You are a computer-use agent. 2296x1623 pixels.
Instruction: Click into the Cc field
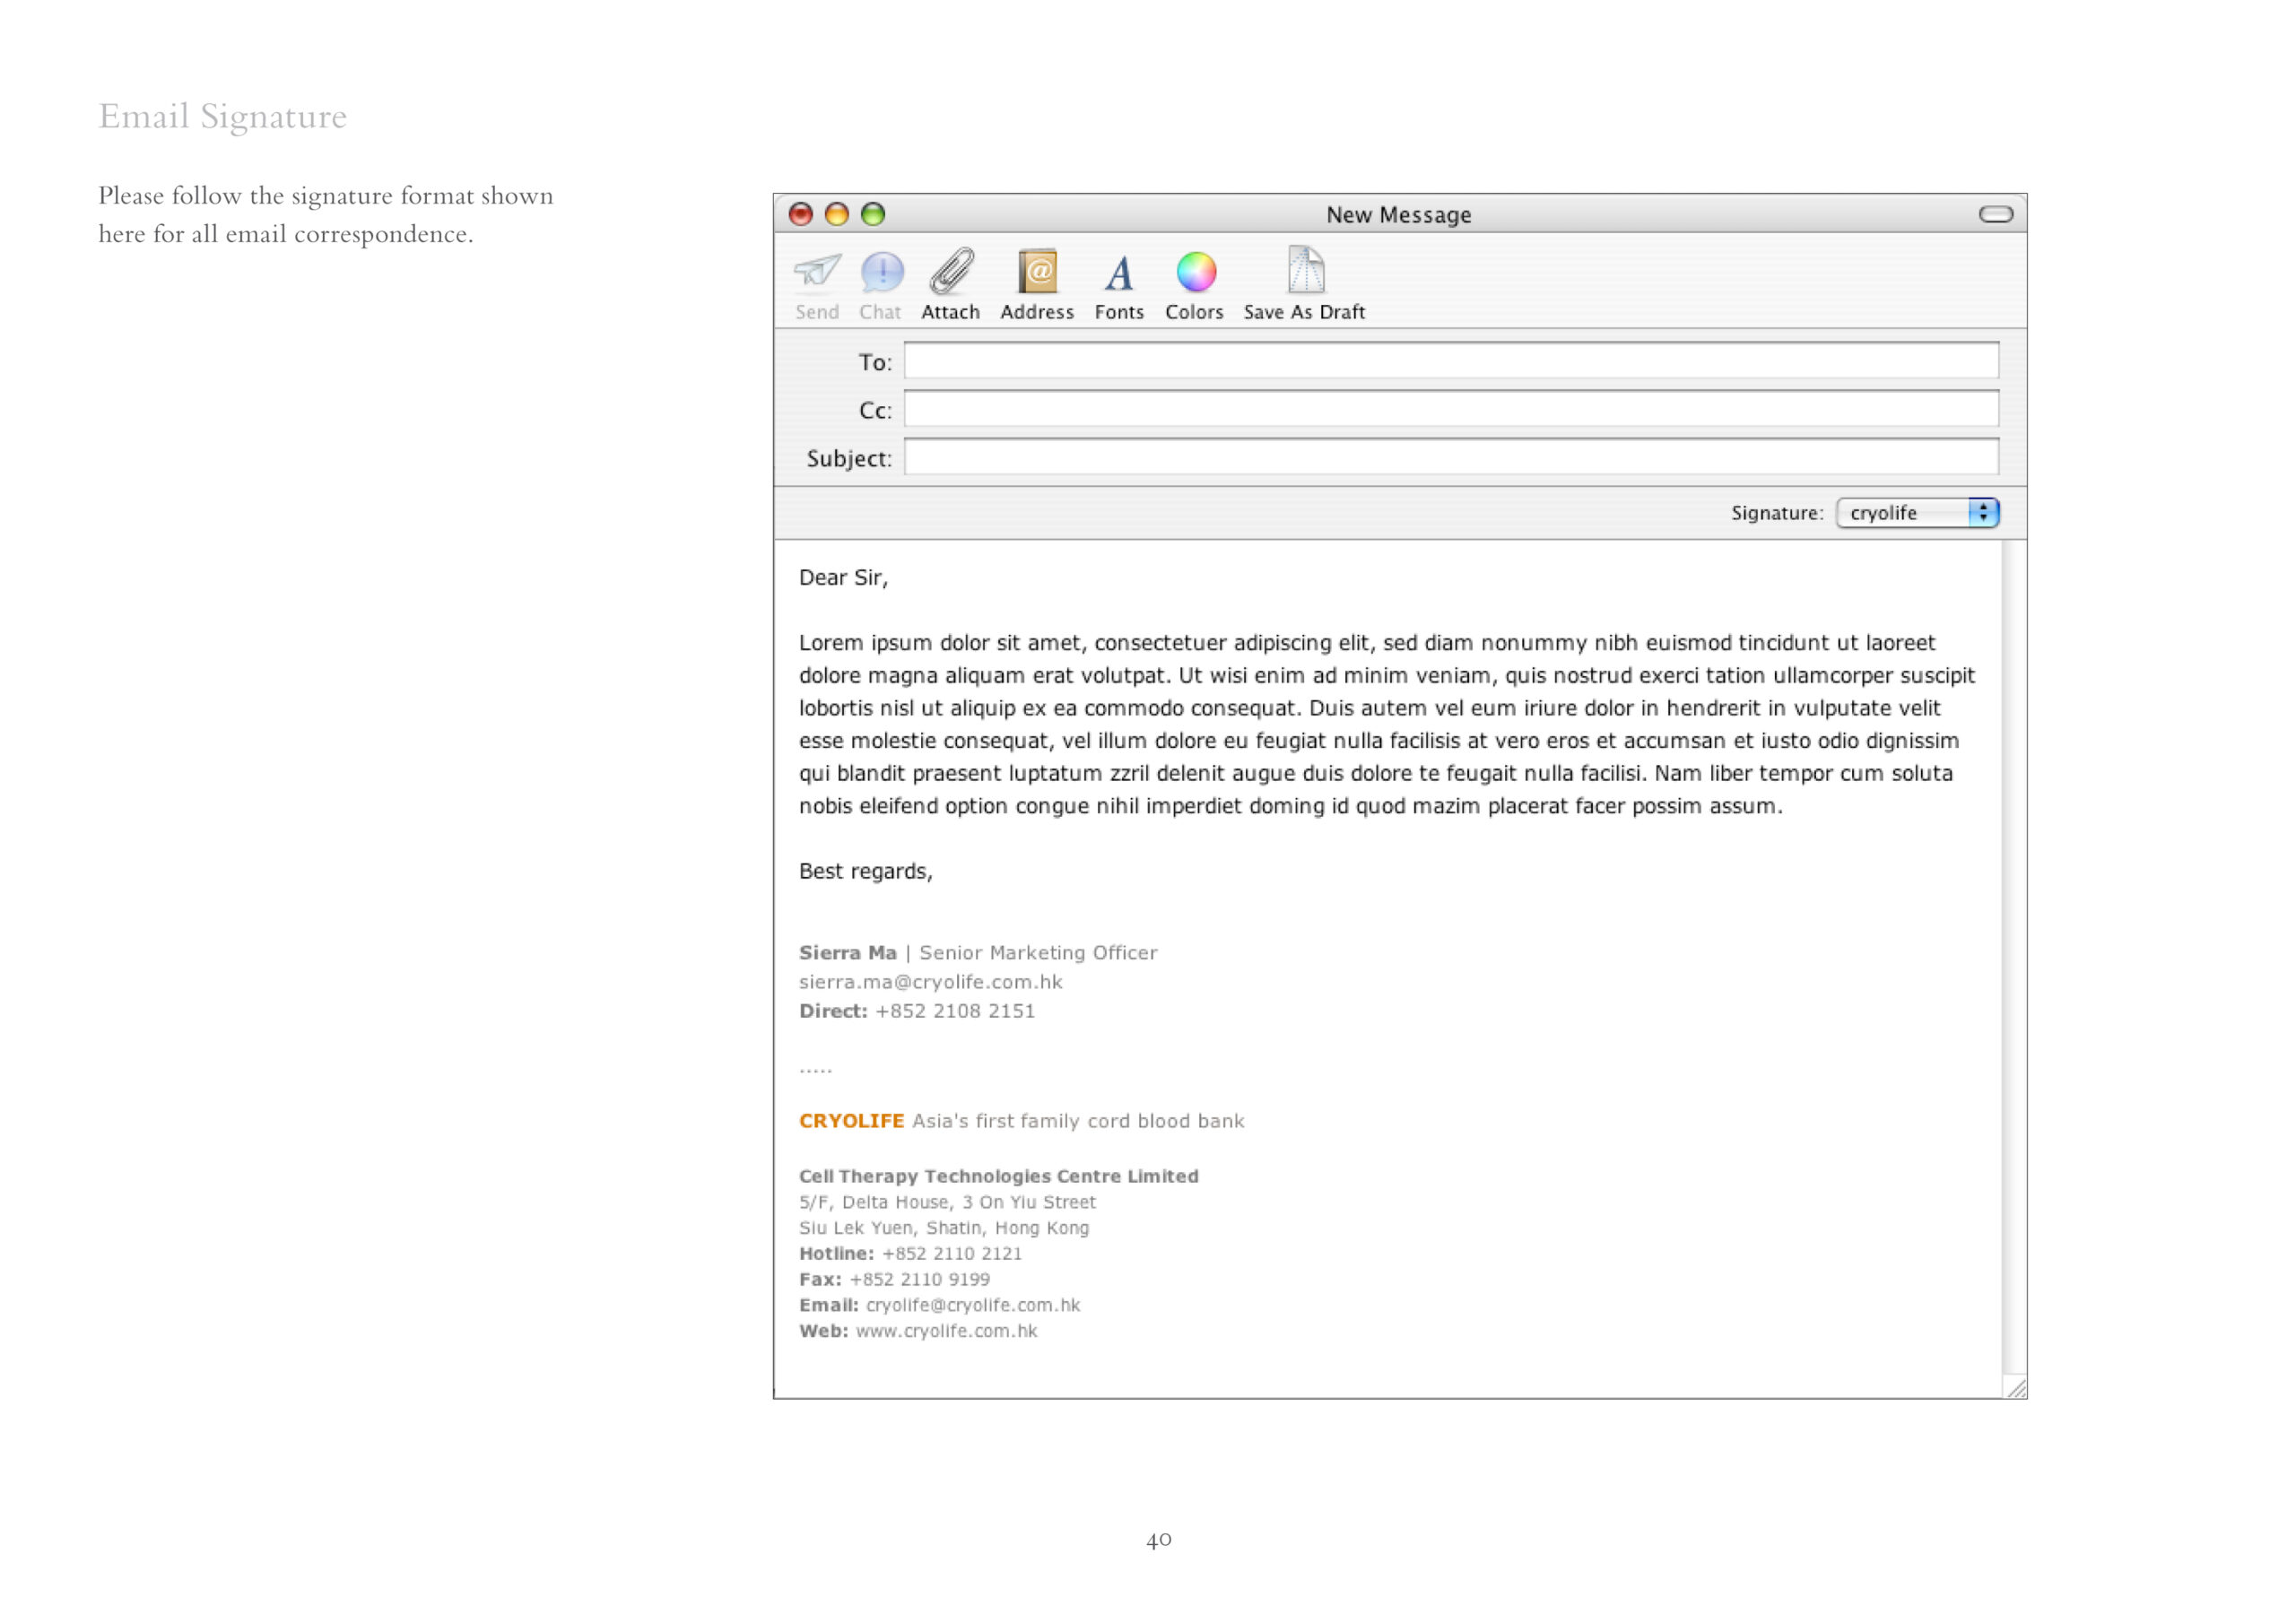coord(1451,409)
